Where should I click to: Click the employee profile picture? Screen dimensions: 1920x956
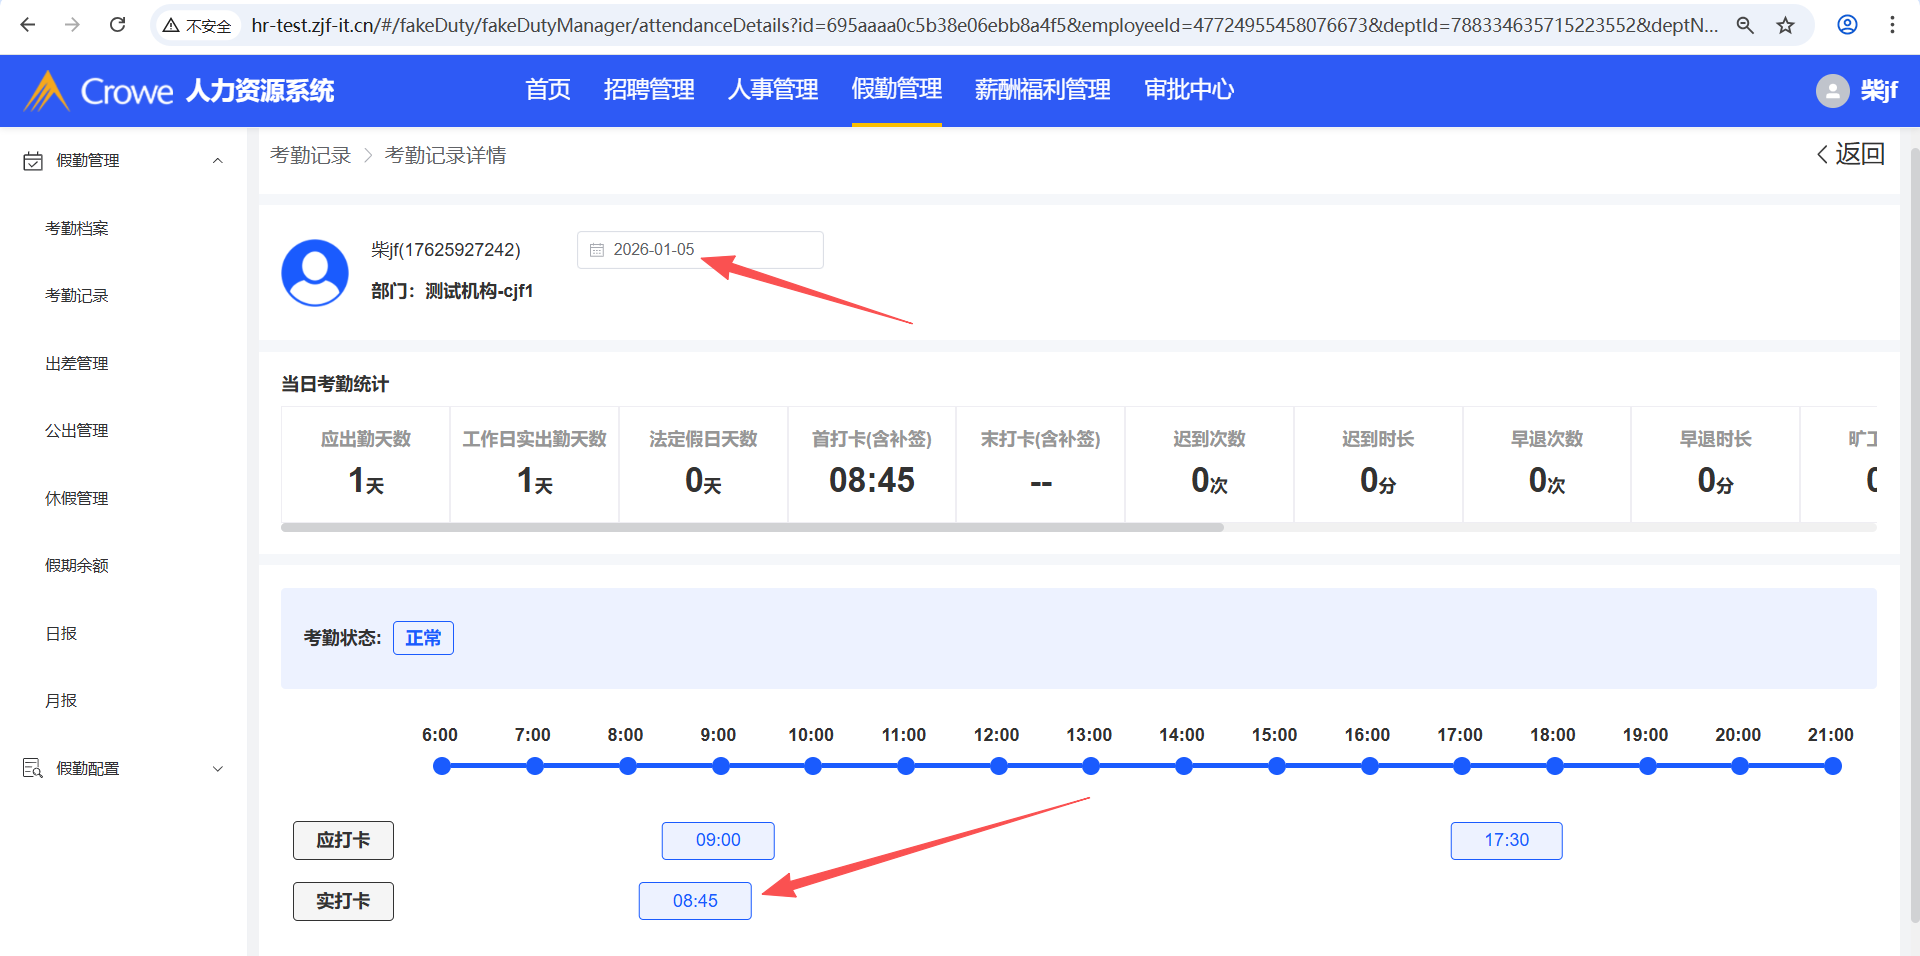click(315, 272)
